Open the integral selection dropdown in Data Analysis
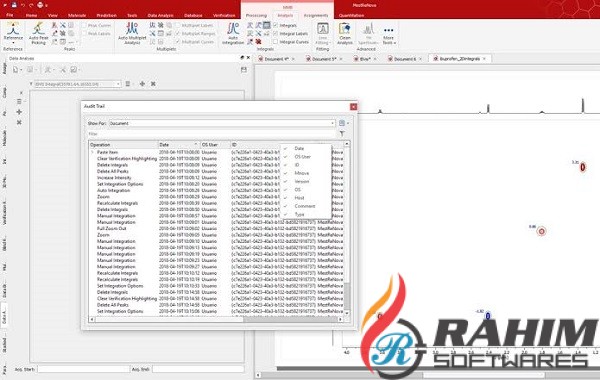Image resolution: width=600 pixels, height=380 pixels. pos(78,83)
